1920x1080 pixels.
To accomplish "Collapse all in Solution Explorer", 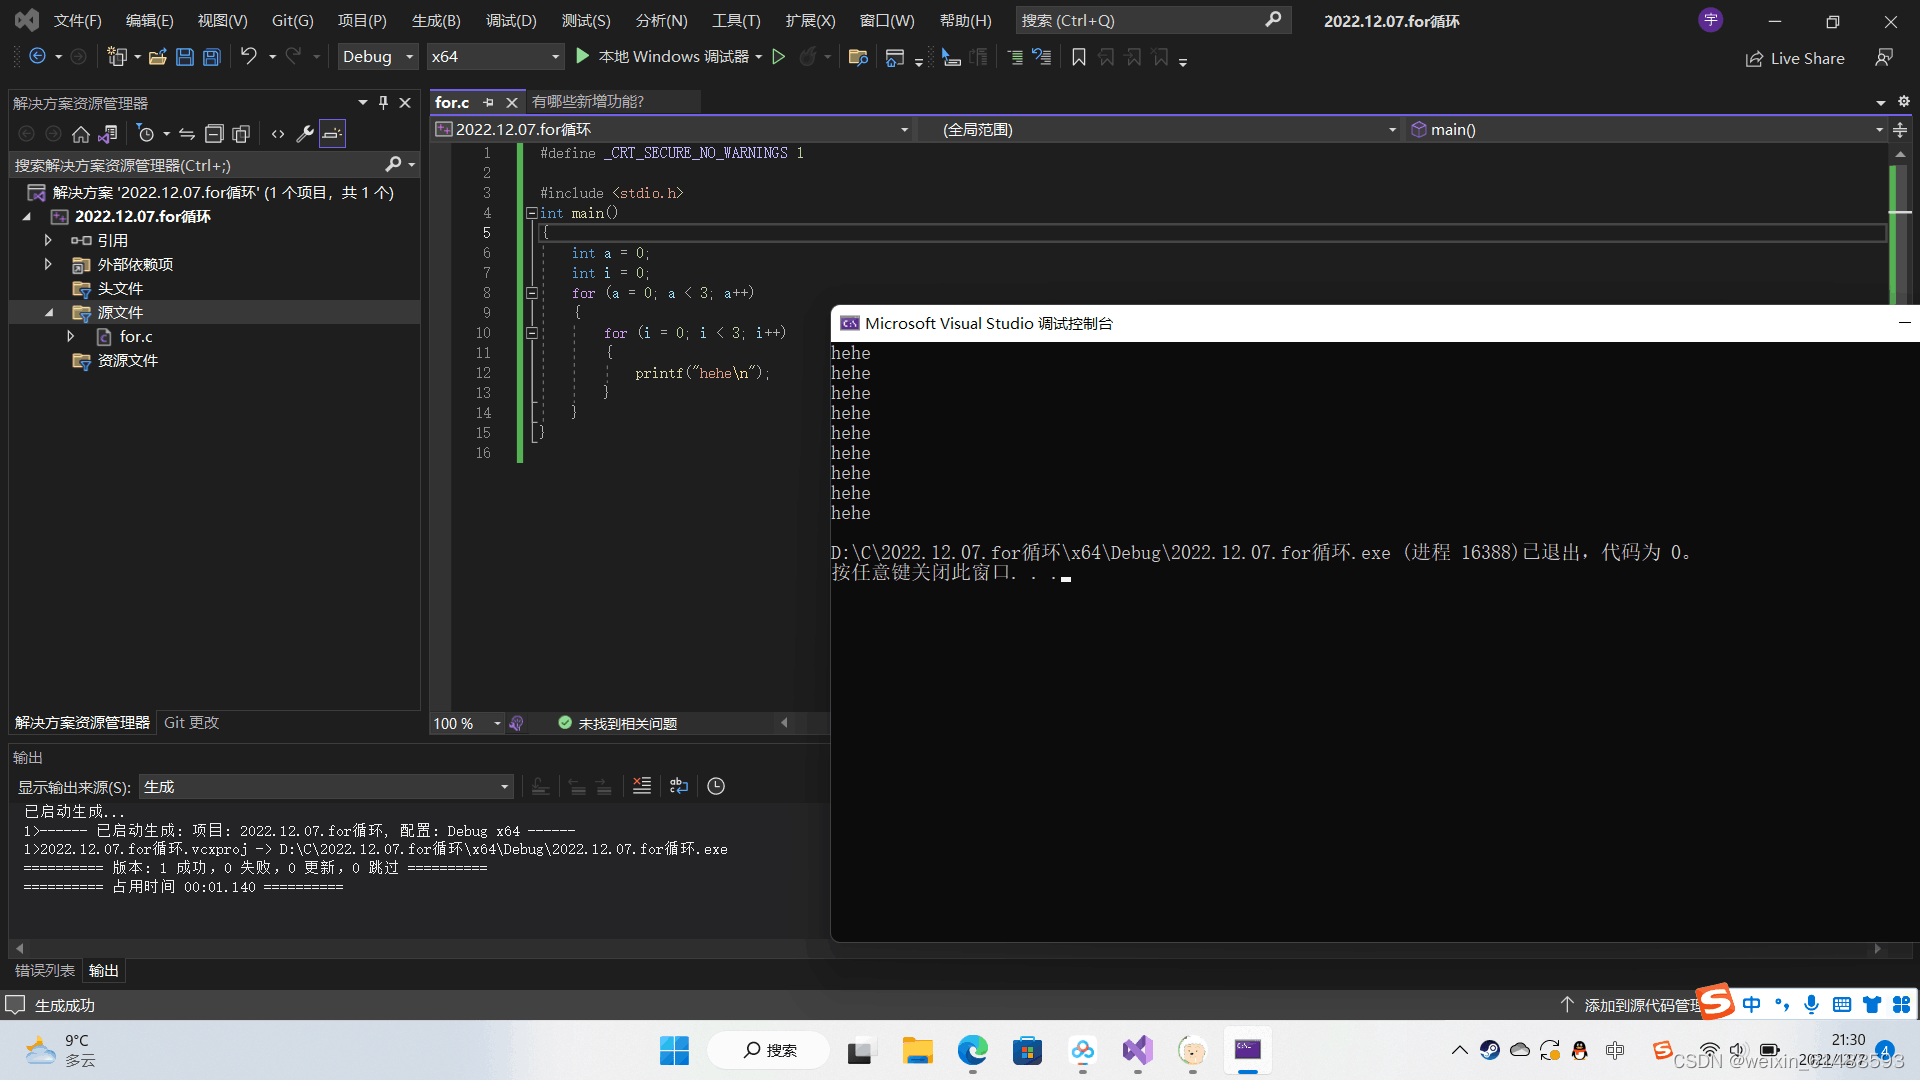I will 214,133.
